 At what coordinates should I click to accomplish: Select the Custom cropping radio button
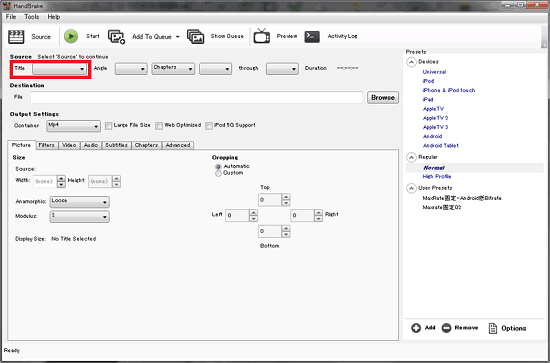[218, 173]
